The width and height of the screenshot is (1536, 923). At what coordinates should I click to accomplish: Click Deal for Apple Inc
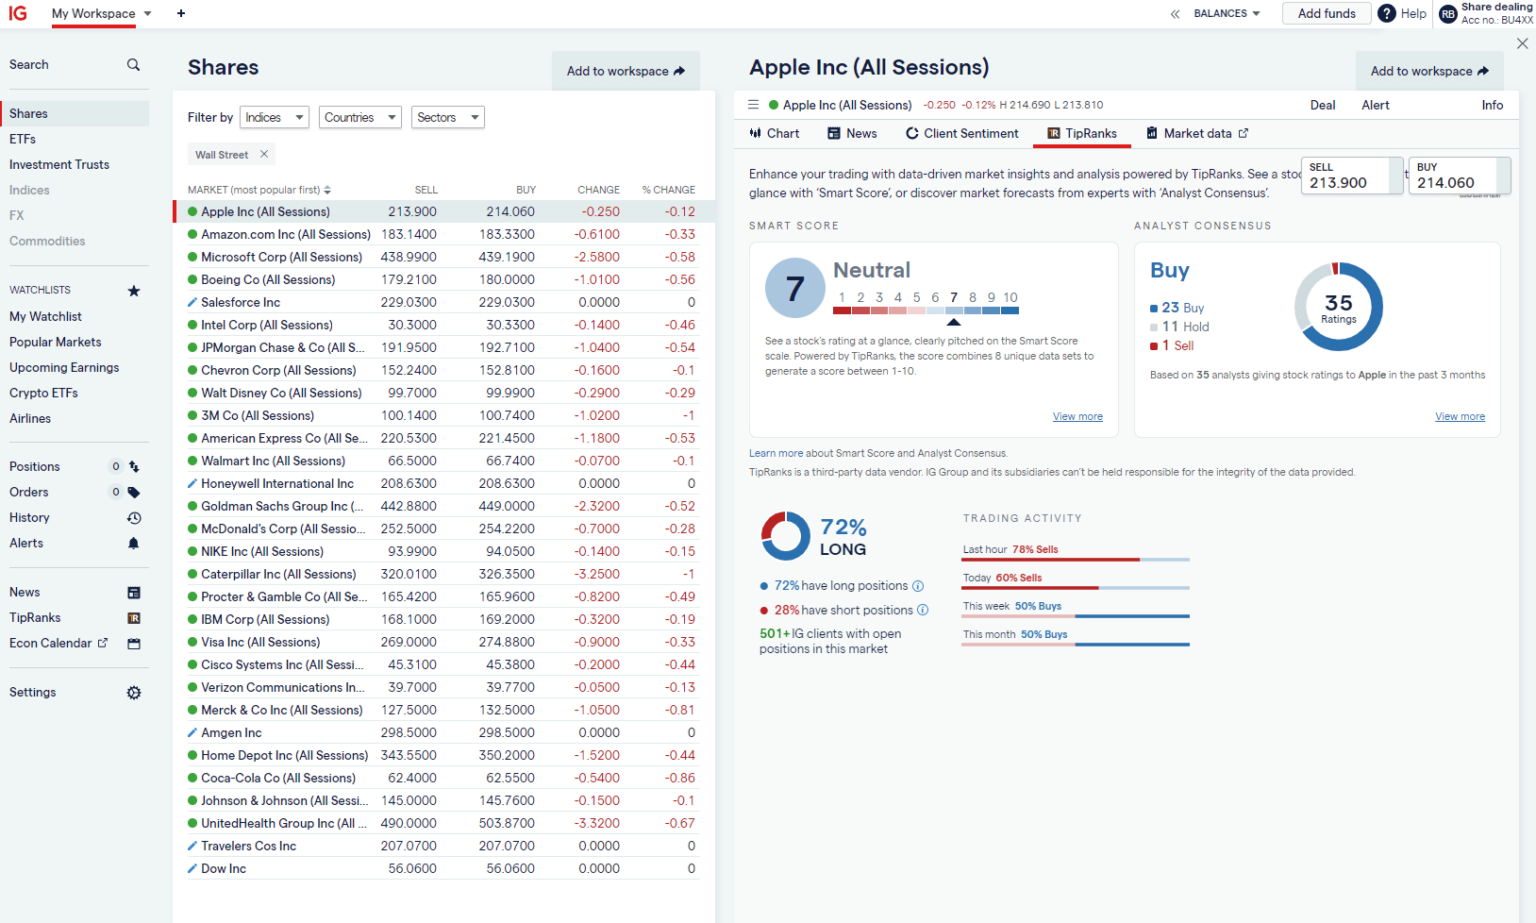pos(1322,104)
